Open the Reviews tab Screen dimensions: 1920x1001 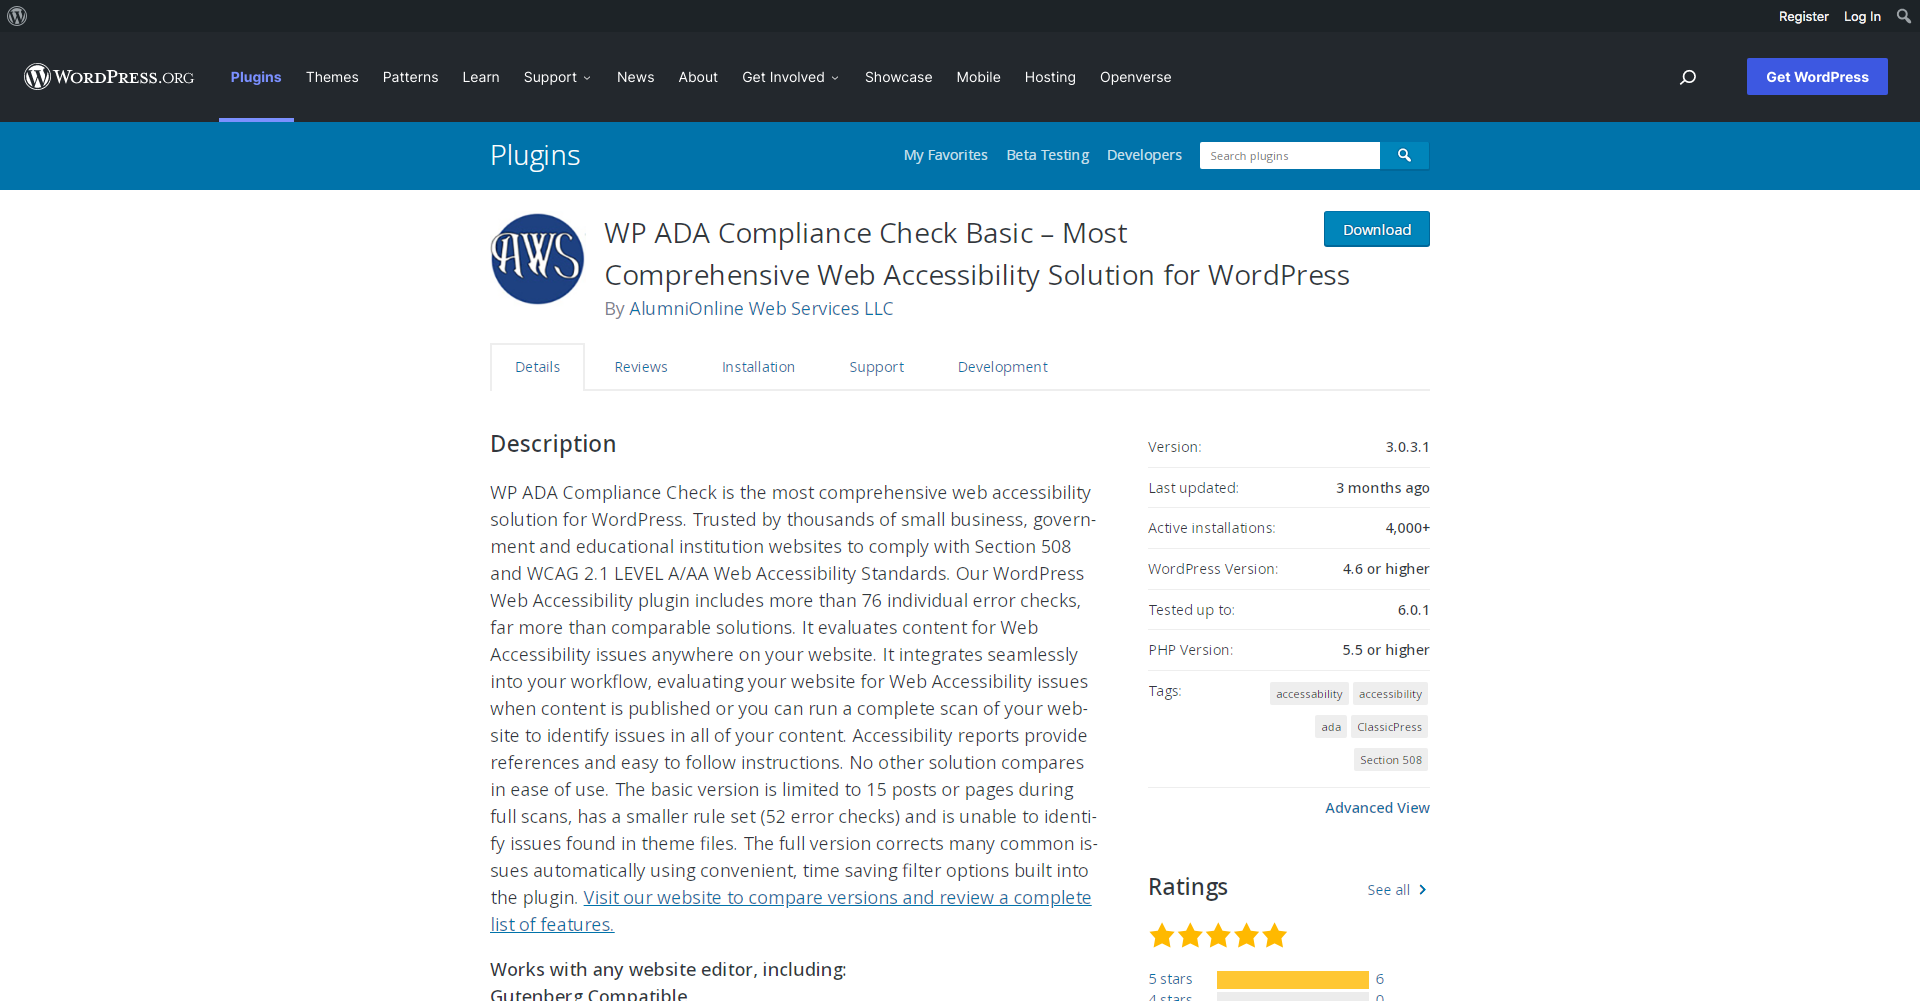pyautogui.click(x=641, y=367)
